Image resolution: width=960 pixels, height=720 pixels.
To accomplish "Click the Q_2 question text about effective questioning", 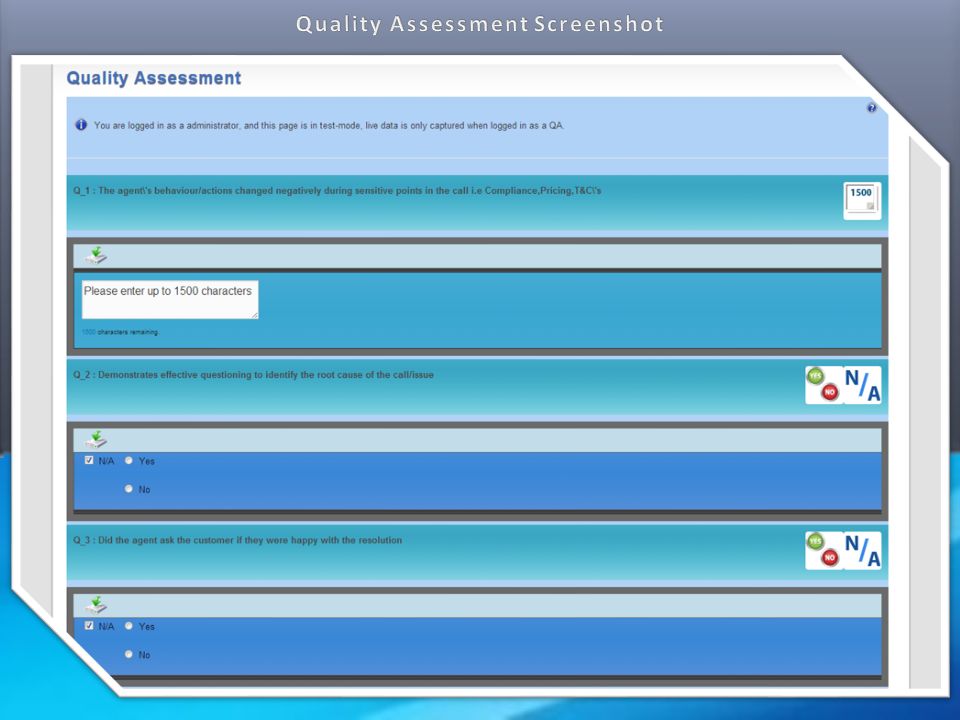I will [x=253, y=375].
